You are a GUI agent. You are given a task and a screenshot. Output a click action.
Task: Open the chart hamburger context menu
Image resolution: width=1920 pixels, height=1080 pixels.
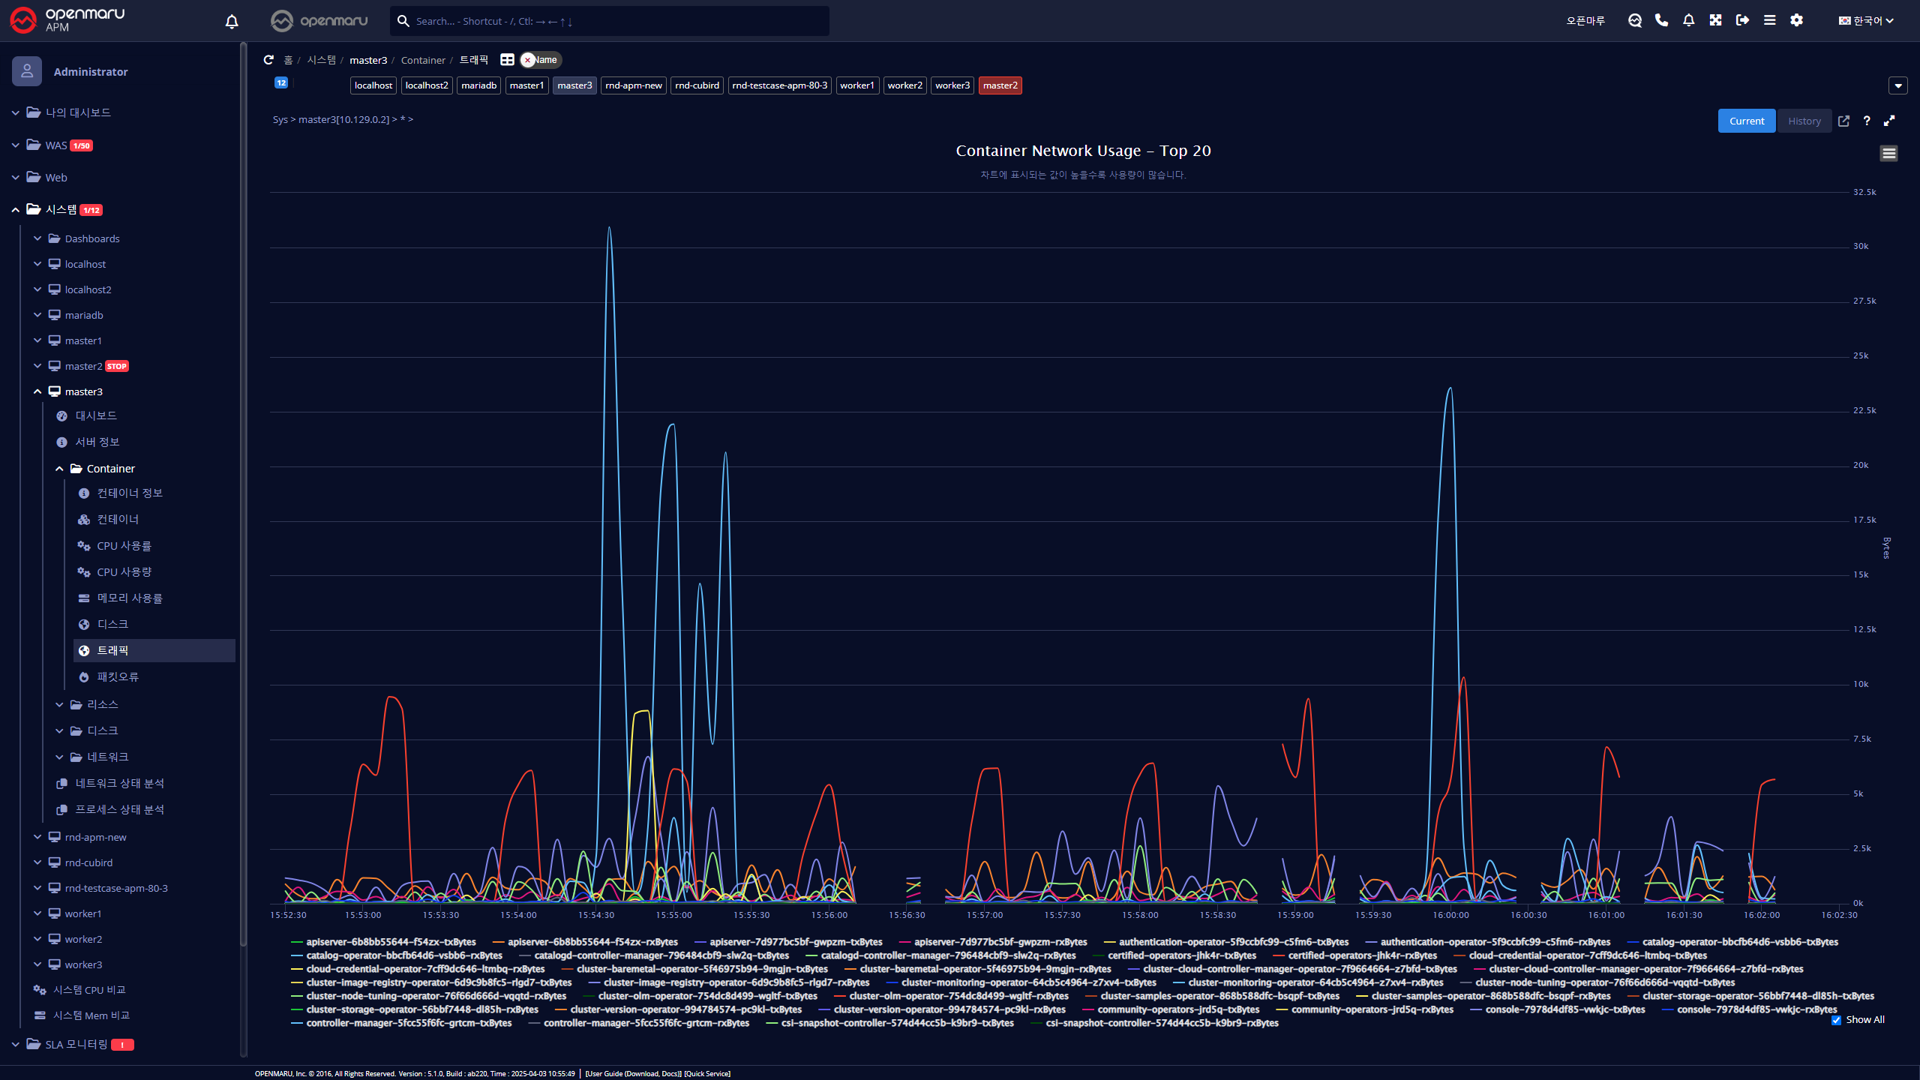tap(1888, 153)
